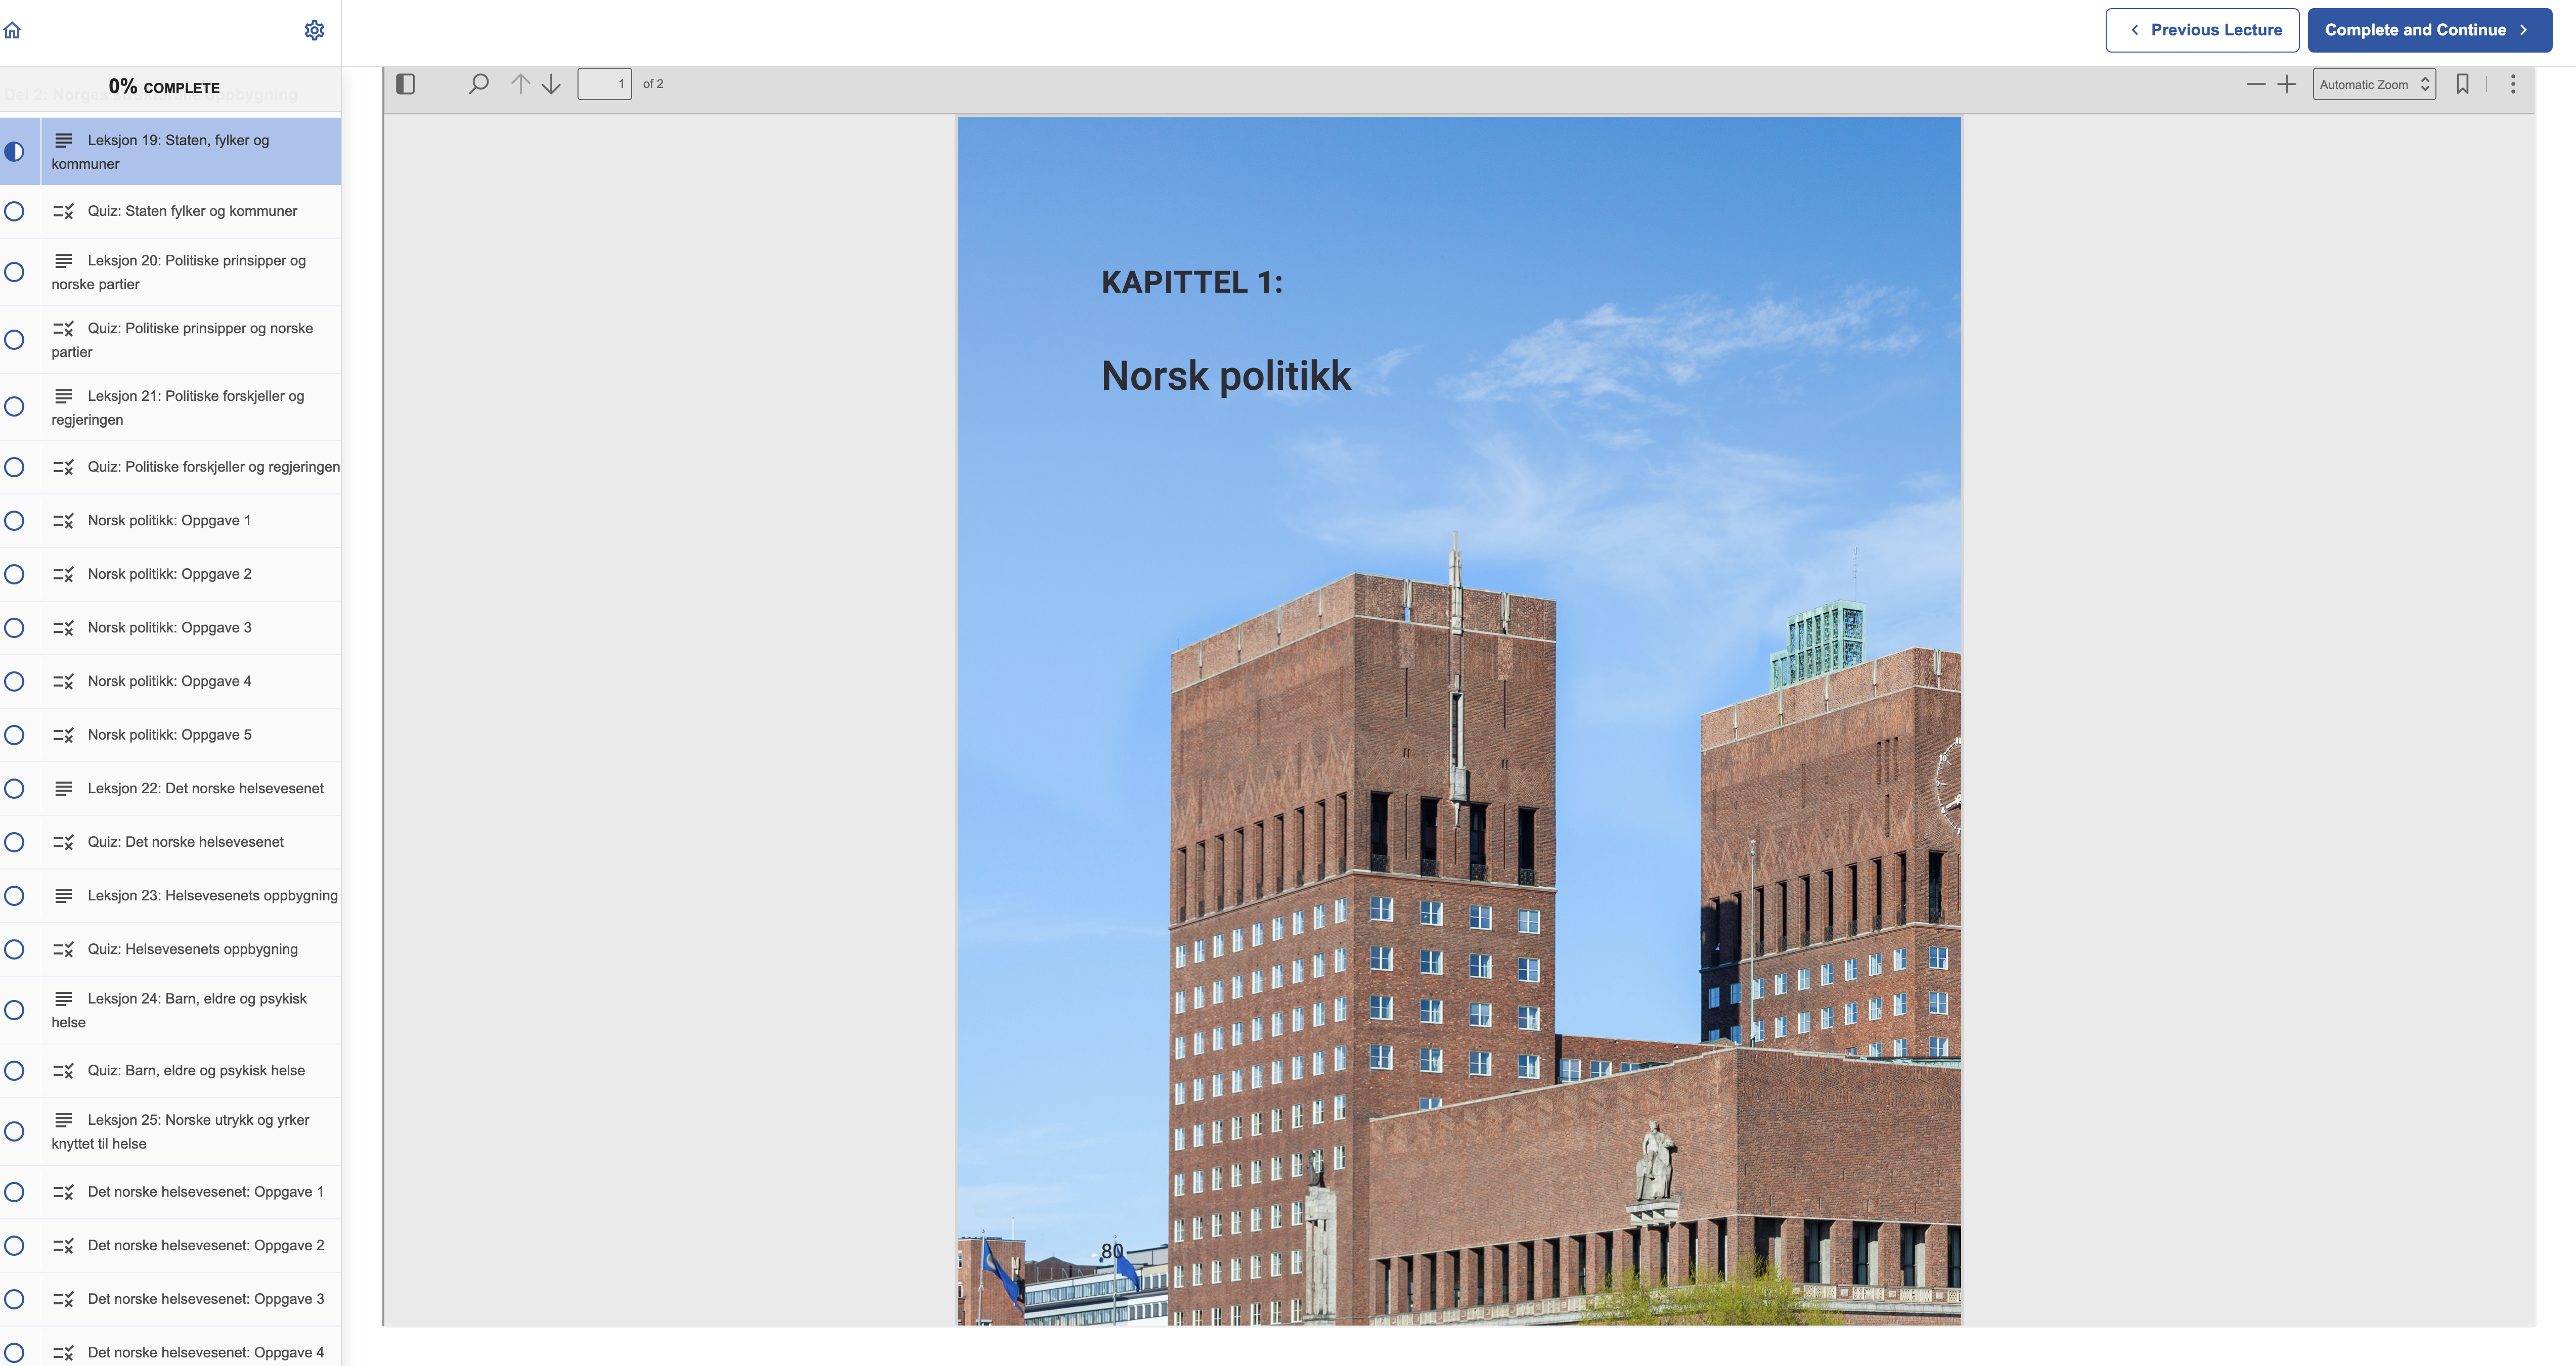The height and width of the screenshot is (1366, 2576).
Task: Click the Previous Lecture button
Action: [x=2202, y=30]
